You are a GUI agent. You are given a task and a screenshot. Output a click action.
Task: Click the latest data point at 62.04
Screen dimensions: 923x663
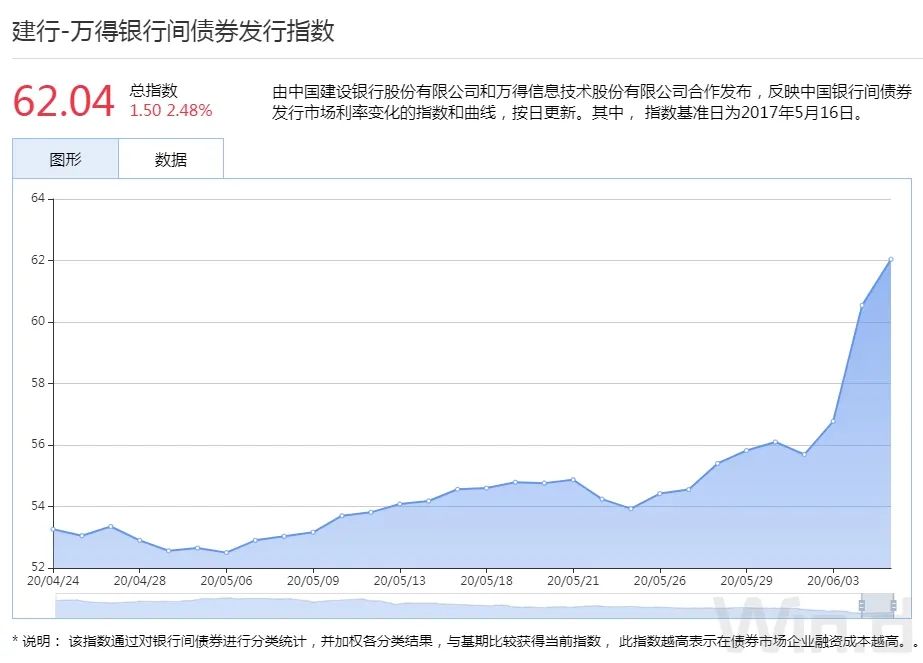pyautogui.click(x=891, y=258)
